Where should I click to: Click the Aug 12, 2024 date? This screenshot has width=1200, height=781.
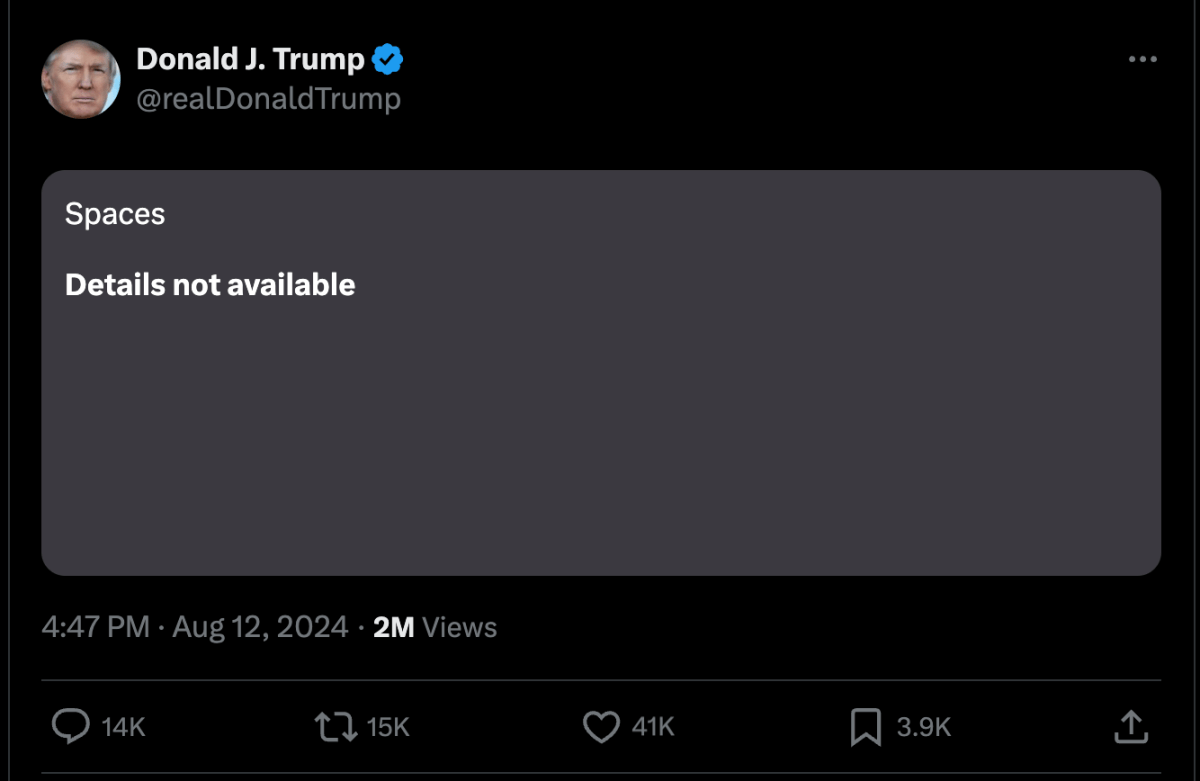[260, 628]
